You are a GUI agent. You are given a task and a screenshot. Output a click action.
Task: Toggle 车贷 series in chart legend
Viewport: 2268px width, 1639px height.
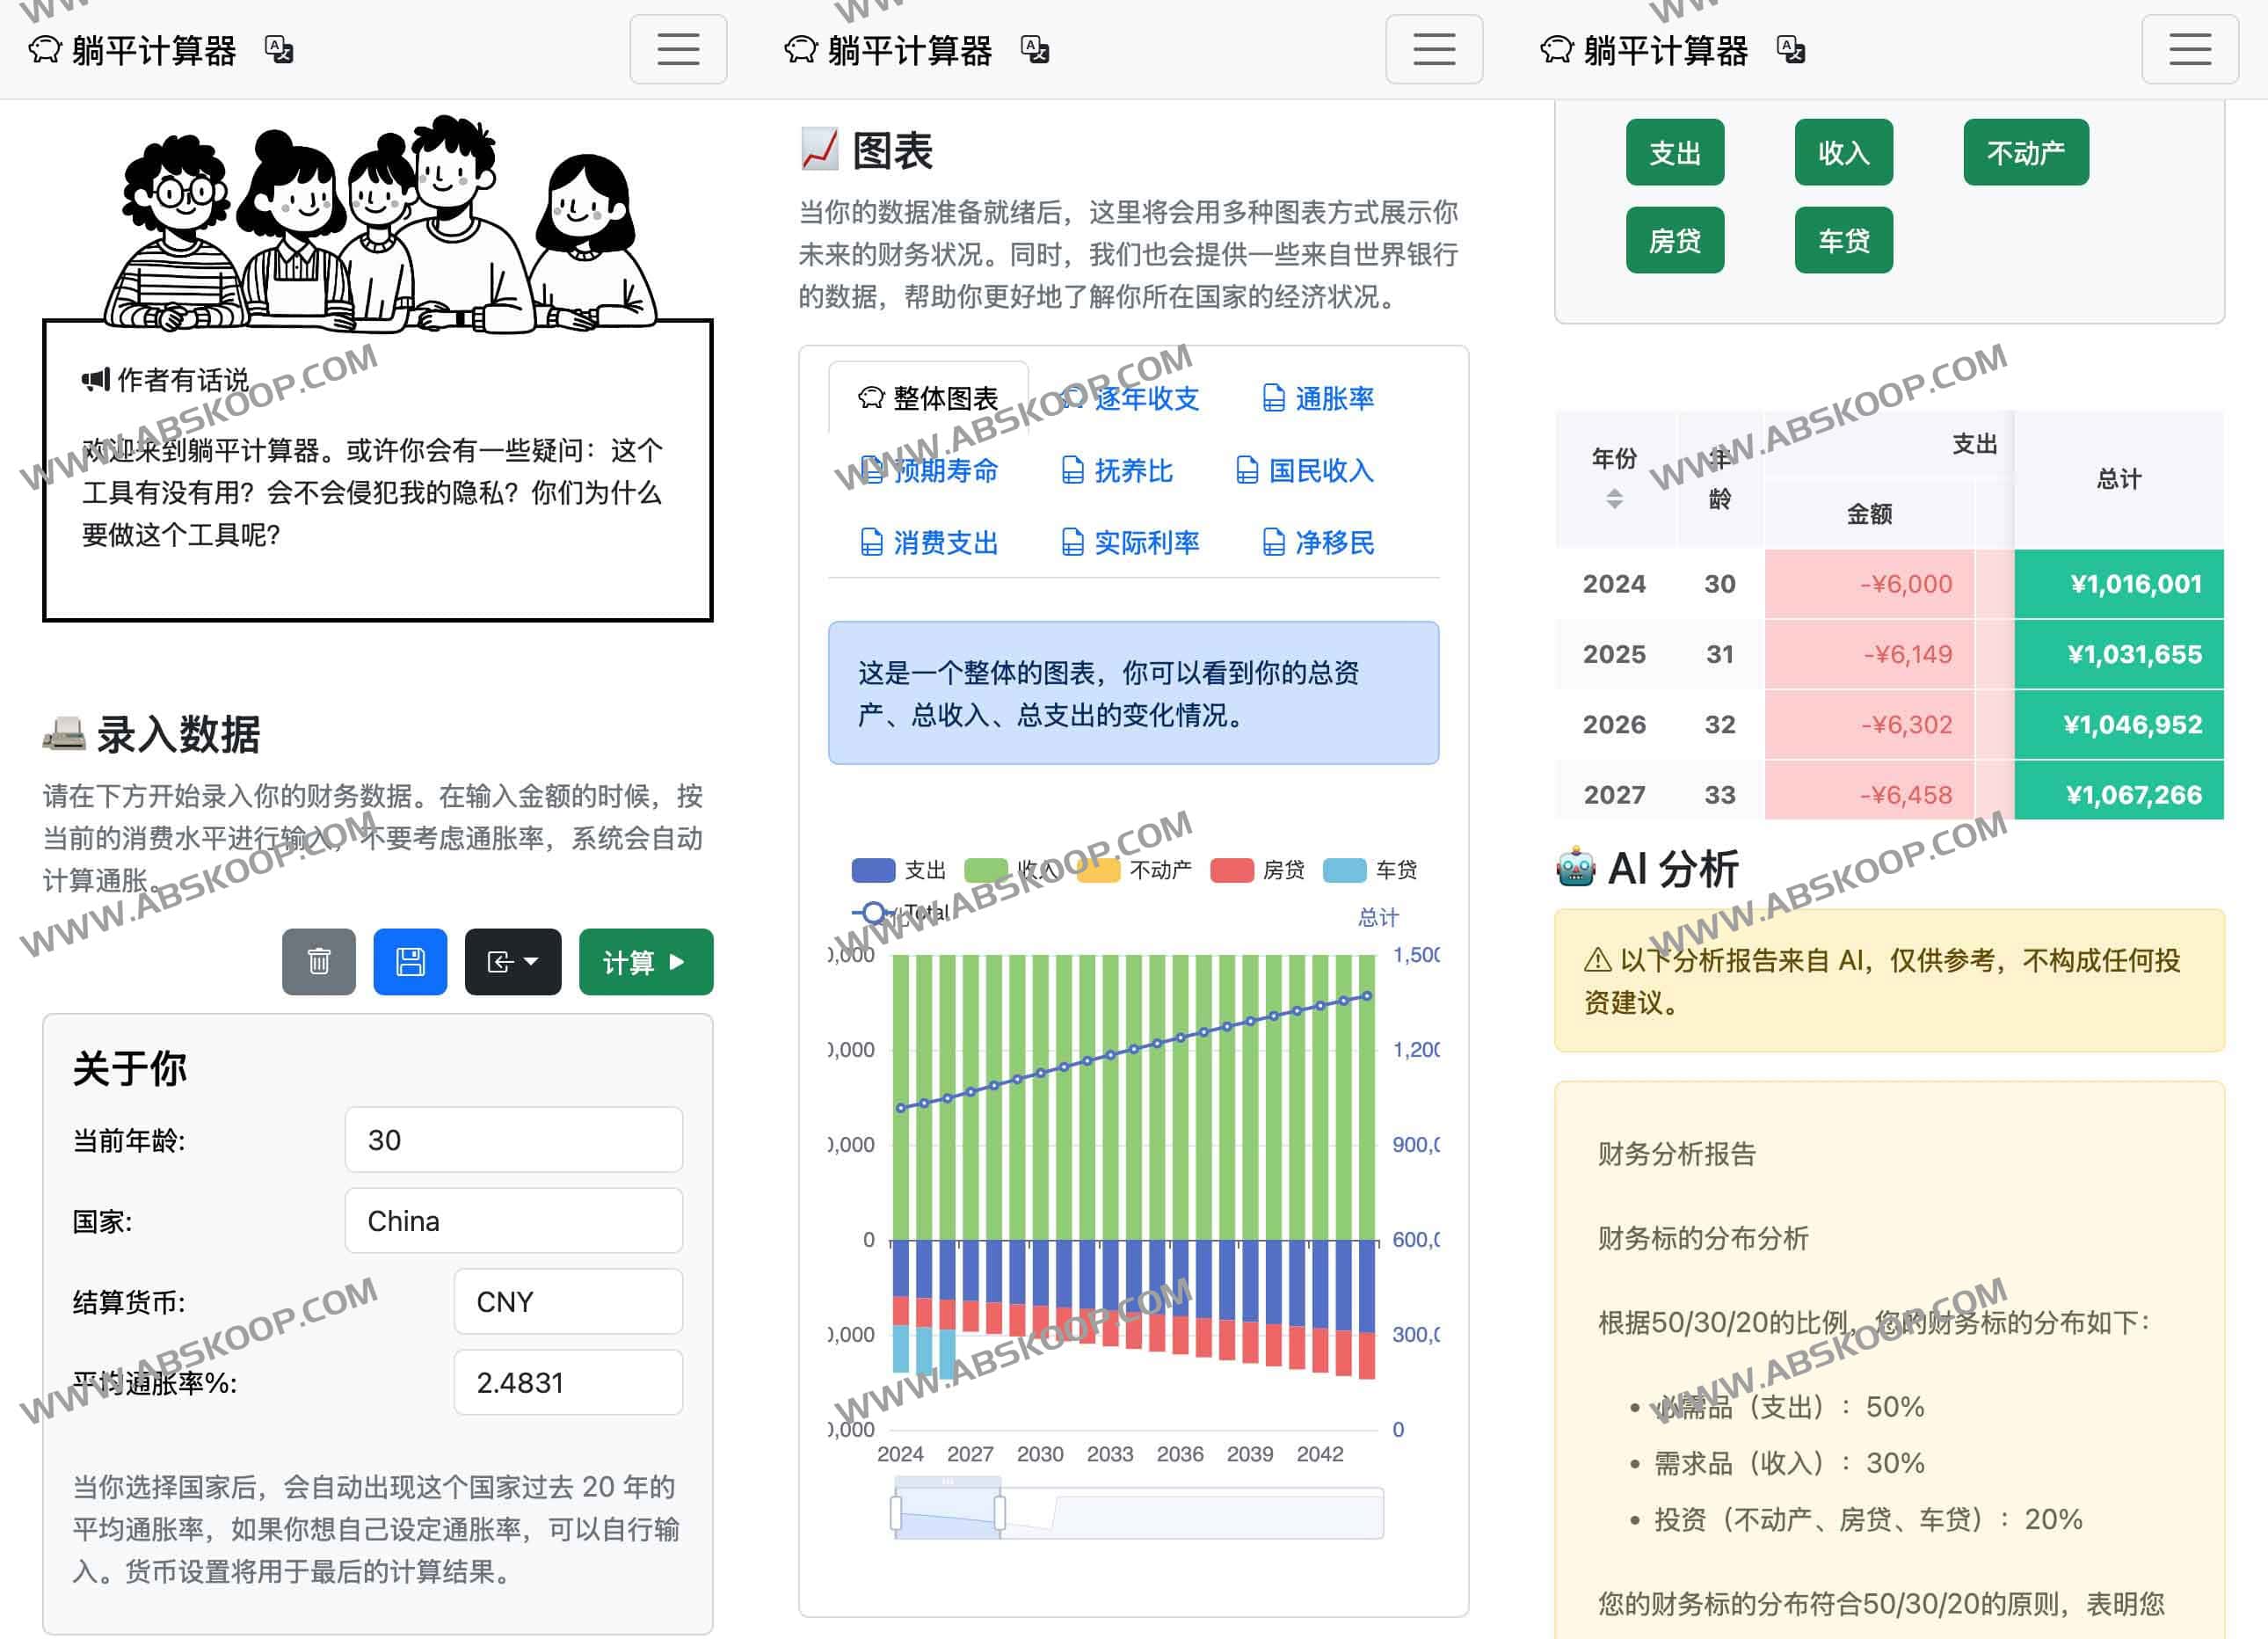[x=1370, y=870]
